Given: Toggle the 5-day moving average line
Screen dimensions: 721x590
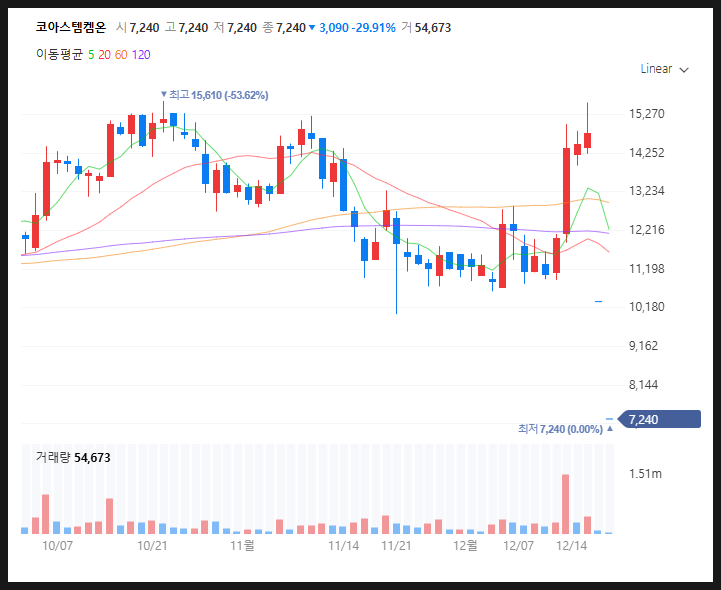Looking at the screenshot, I should 91,55.
